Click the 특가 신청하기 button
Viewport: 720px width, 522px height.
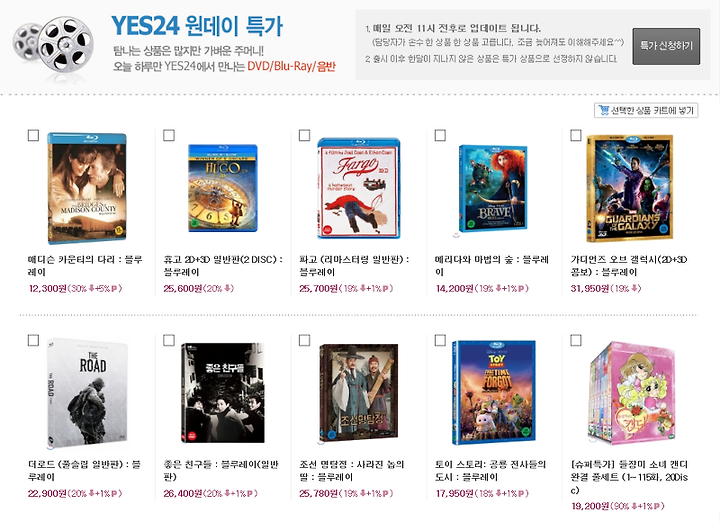point(666,46)
